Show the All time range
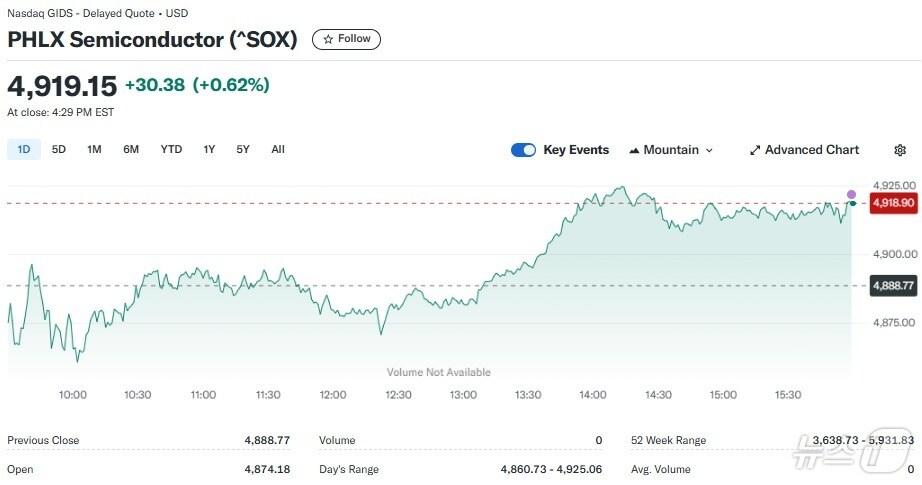922x485 pixels. tap(278, 149)
